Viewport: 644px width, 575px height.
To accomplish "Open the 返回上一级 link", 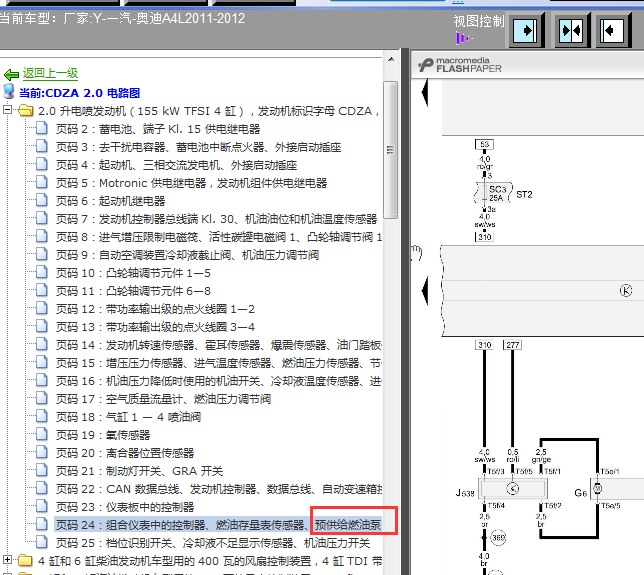I will (50, 74).
